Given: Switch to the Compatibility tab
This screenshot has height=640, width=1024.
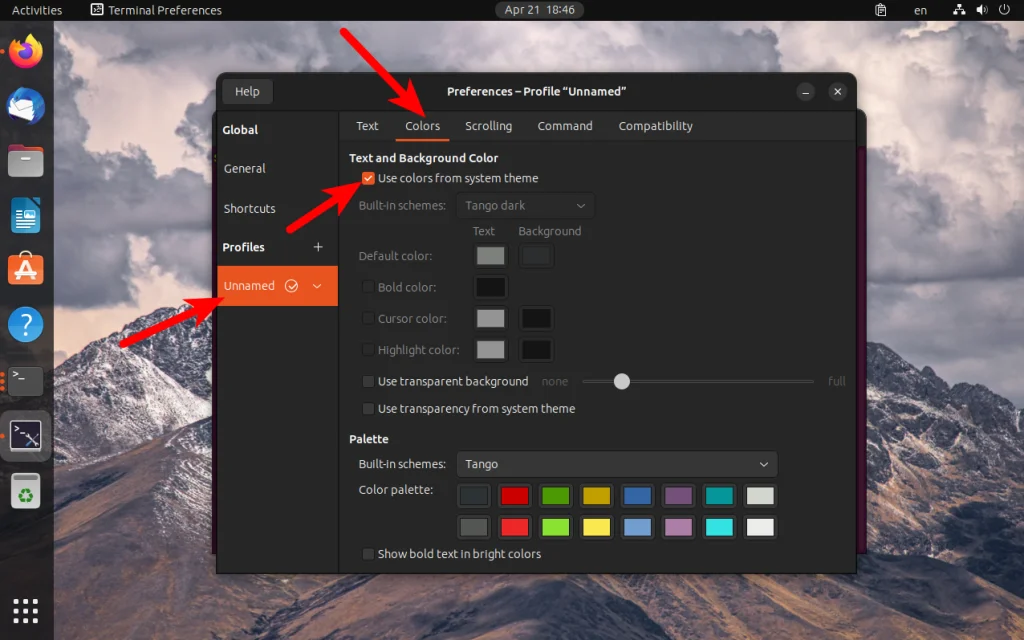Looking at the screenshot, I should (655, 126).
